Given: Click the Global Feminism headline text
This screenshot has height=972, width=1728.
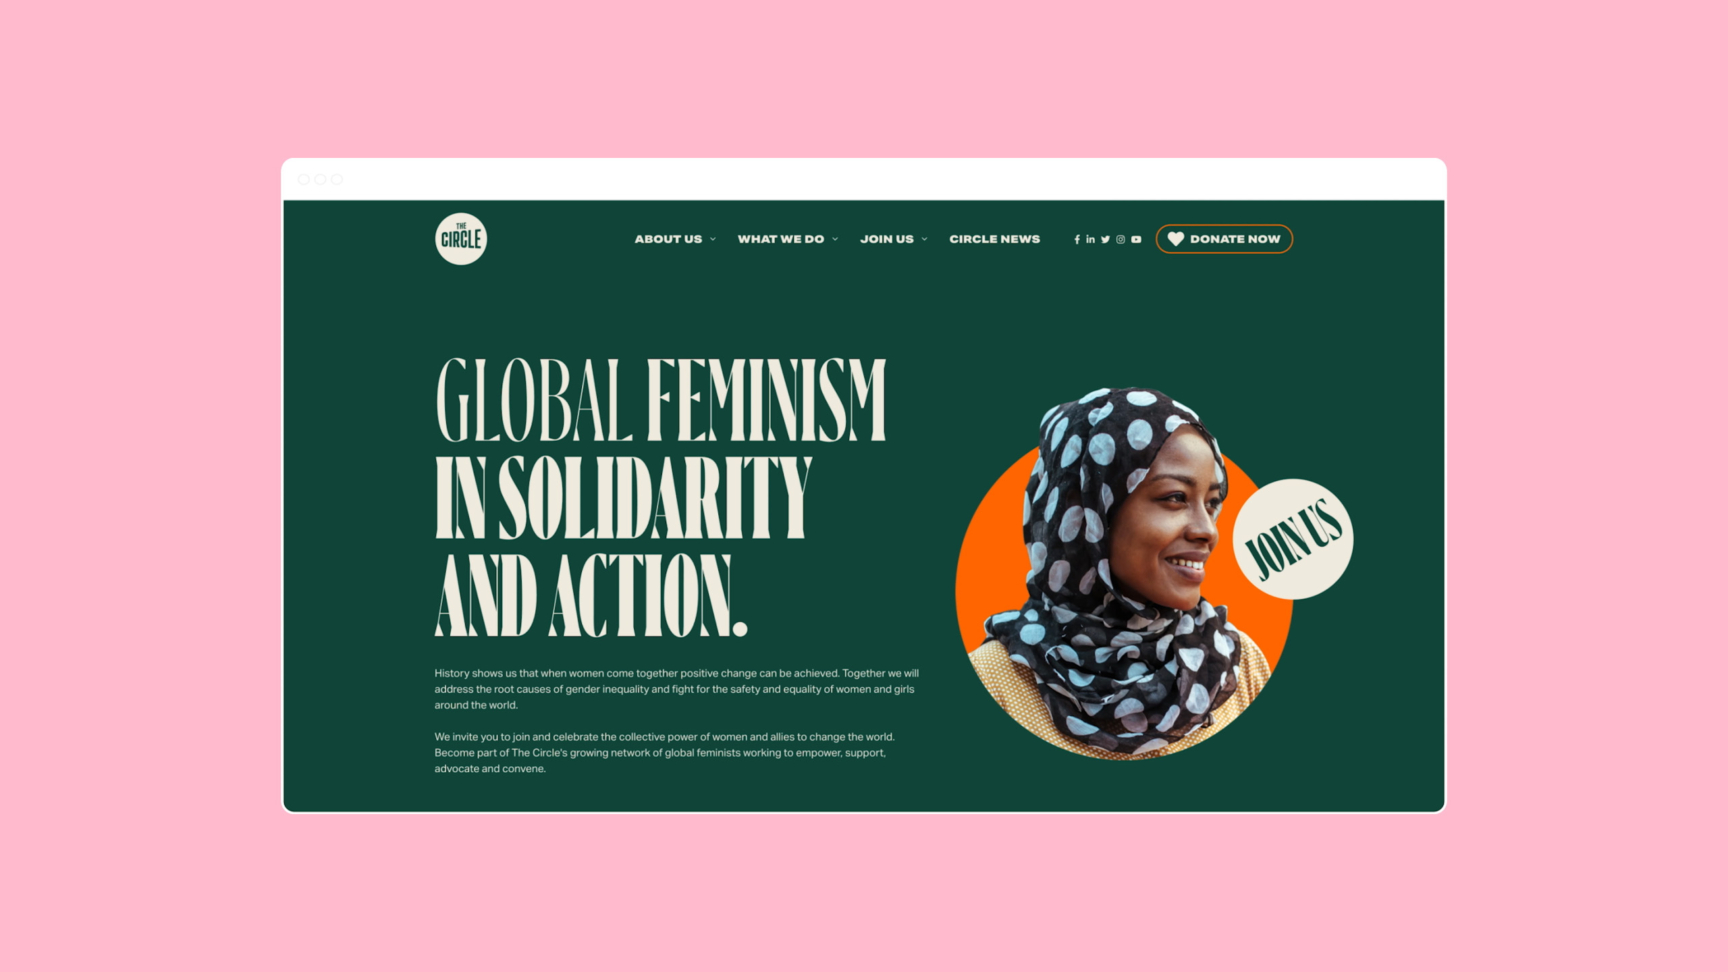Looking at the screenshot, I should pos(660,497).
